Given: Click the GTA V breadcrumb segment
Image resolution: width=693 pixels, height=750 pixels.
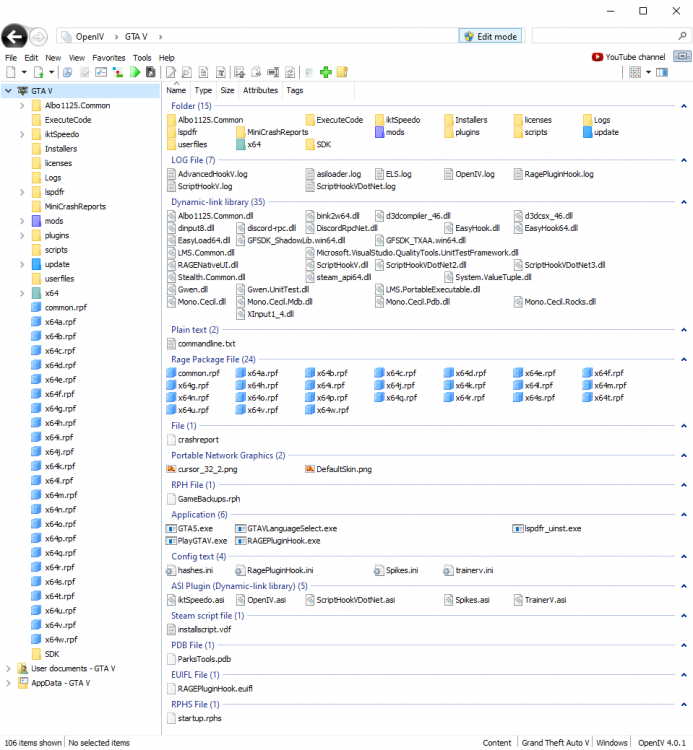Looking at the screenshot, I should tap(136, 36).
